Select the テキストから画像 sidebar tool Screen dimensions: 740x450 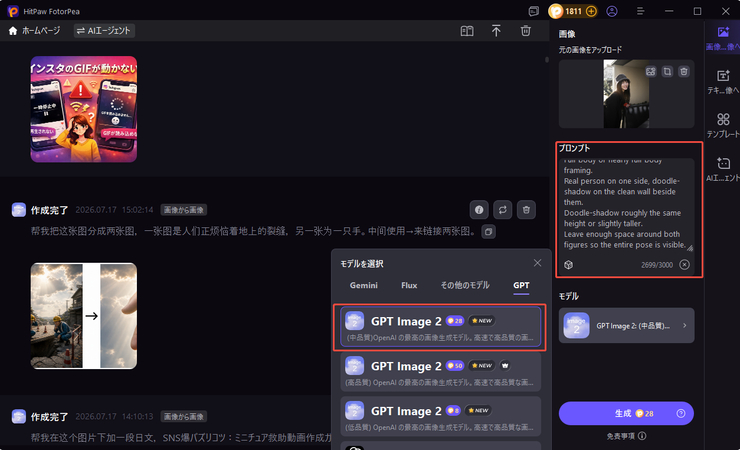(x=723, y=82)
